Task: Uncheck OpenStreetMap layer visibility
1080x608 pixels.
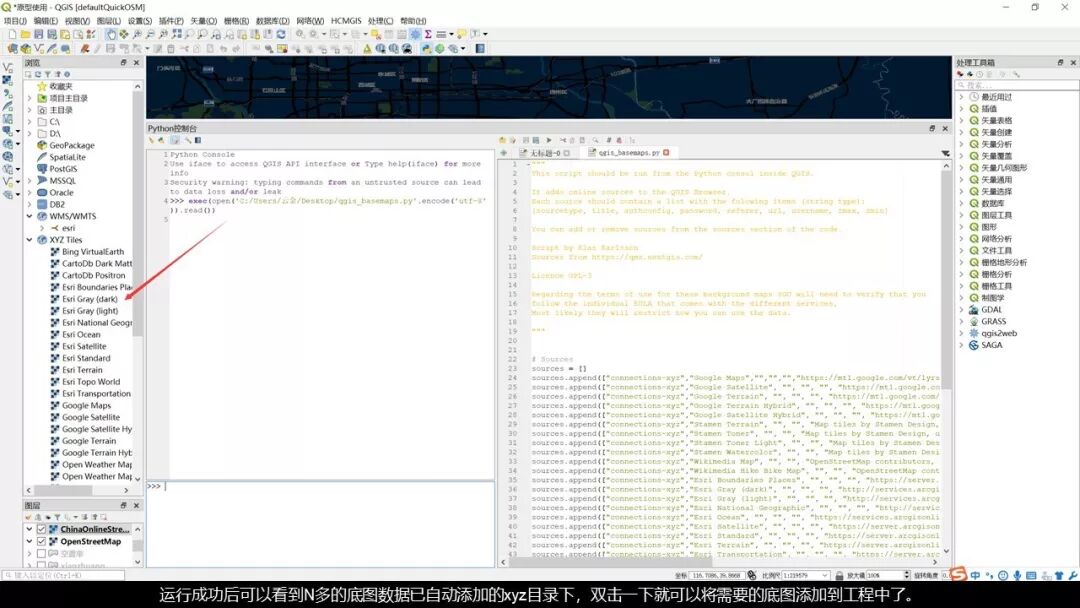Action: point(41,542)
